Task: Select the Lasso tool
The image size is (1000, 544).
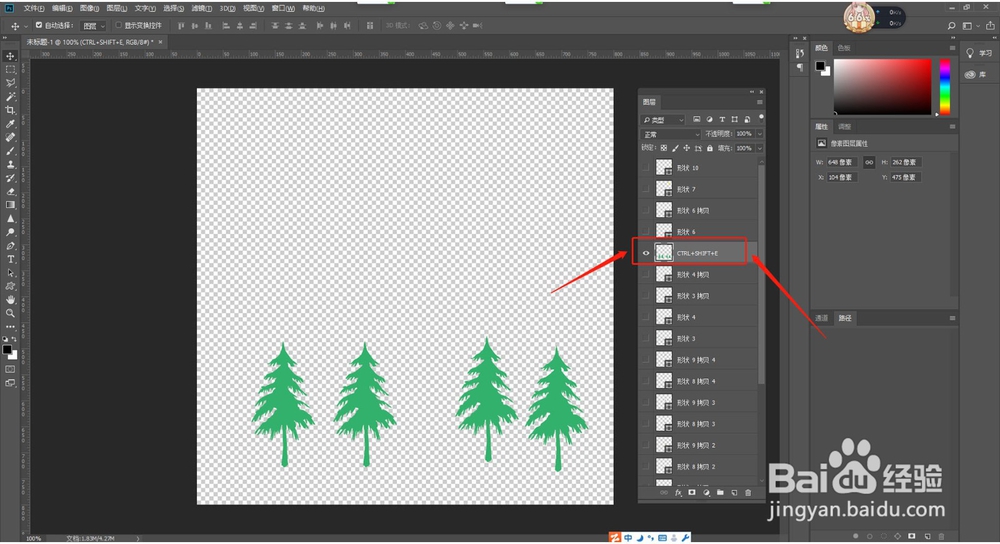Action: pos(11,83)
